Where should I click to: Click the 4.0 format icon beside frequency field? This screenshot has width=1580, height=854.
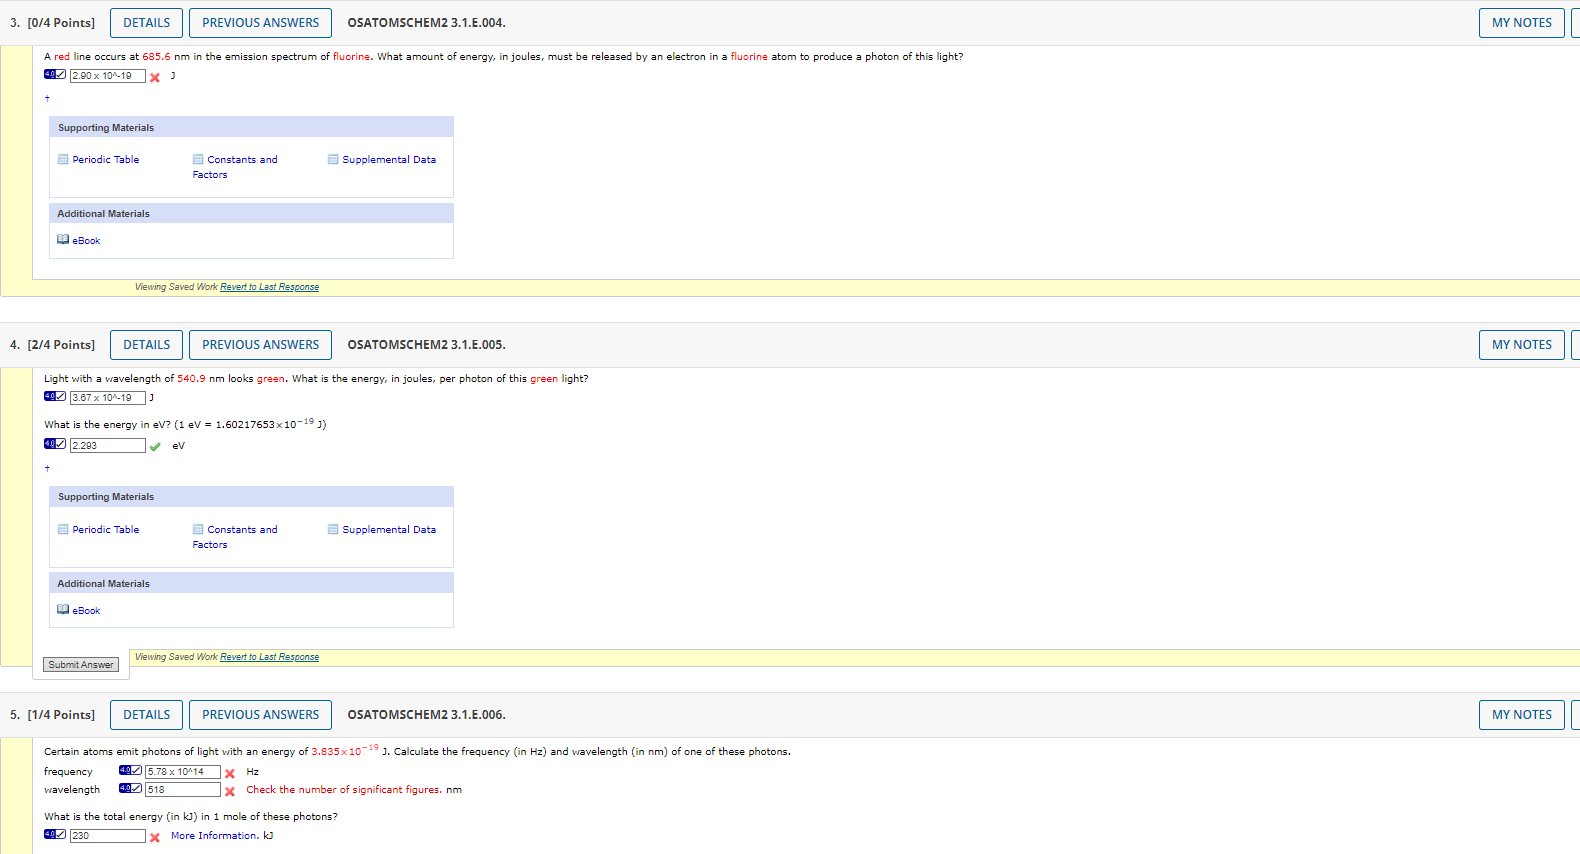130,771
